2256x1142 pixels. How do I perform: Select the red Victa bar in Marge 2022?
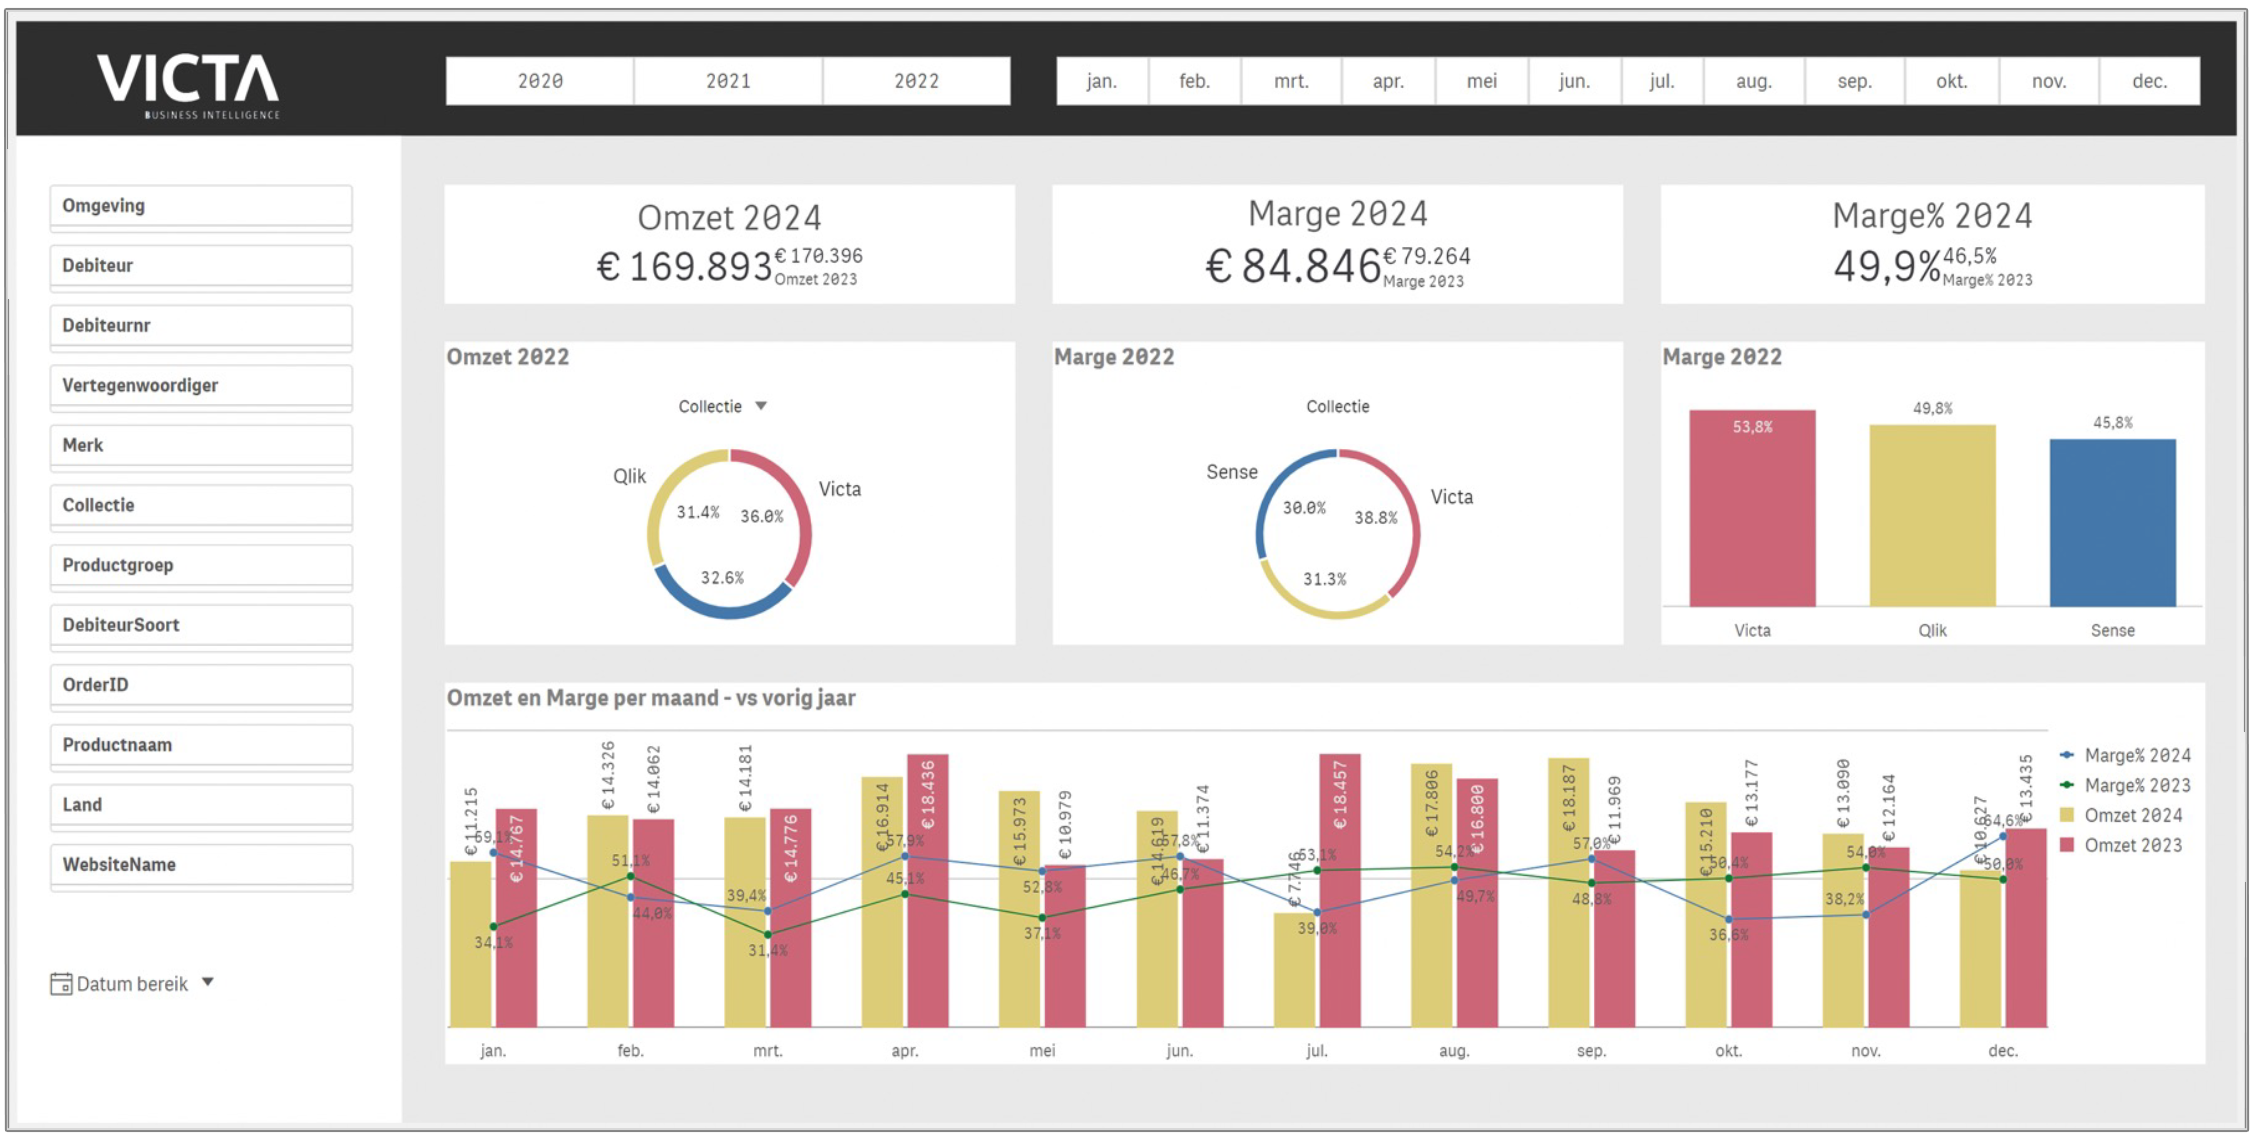[1752, 508]
